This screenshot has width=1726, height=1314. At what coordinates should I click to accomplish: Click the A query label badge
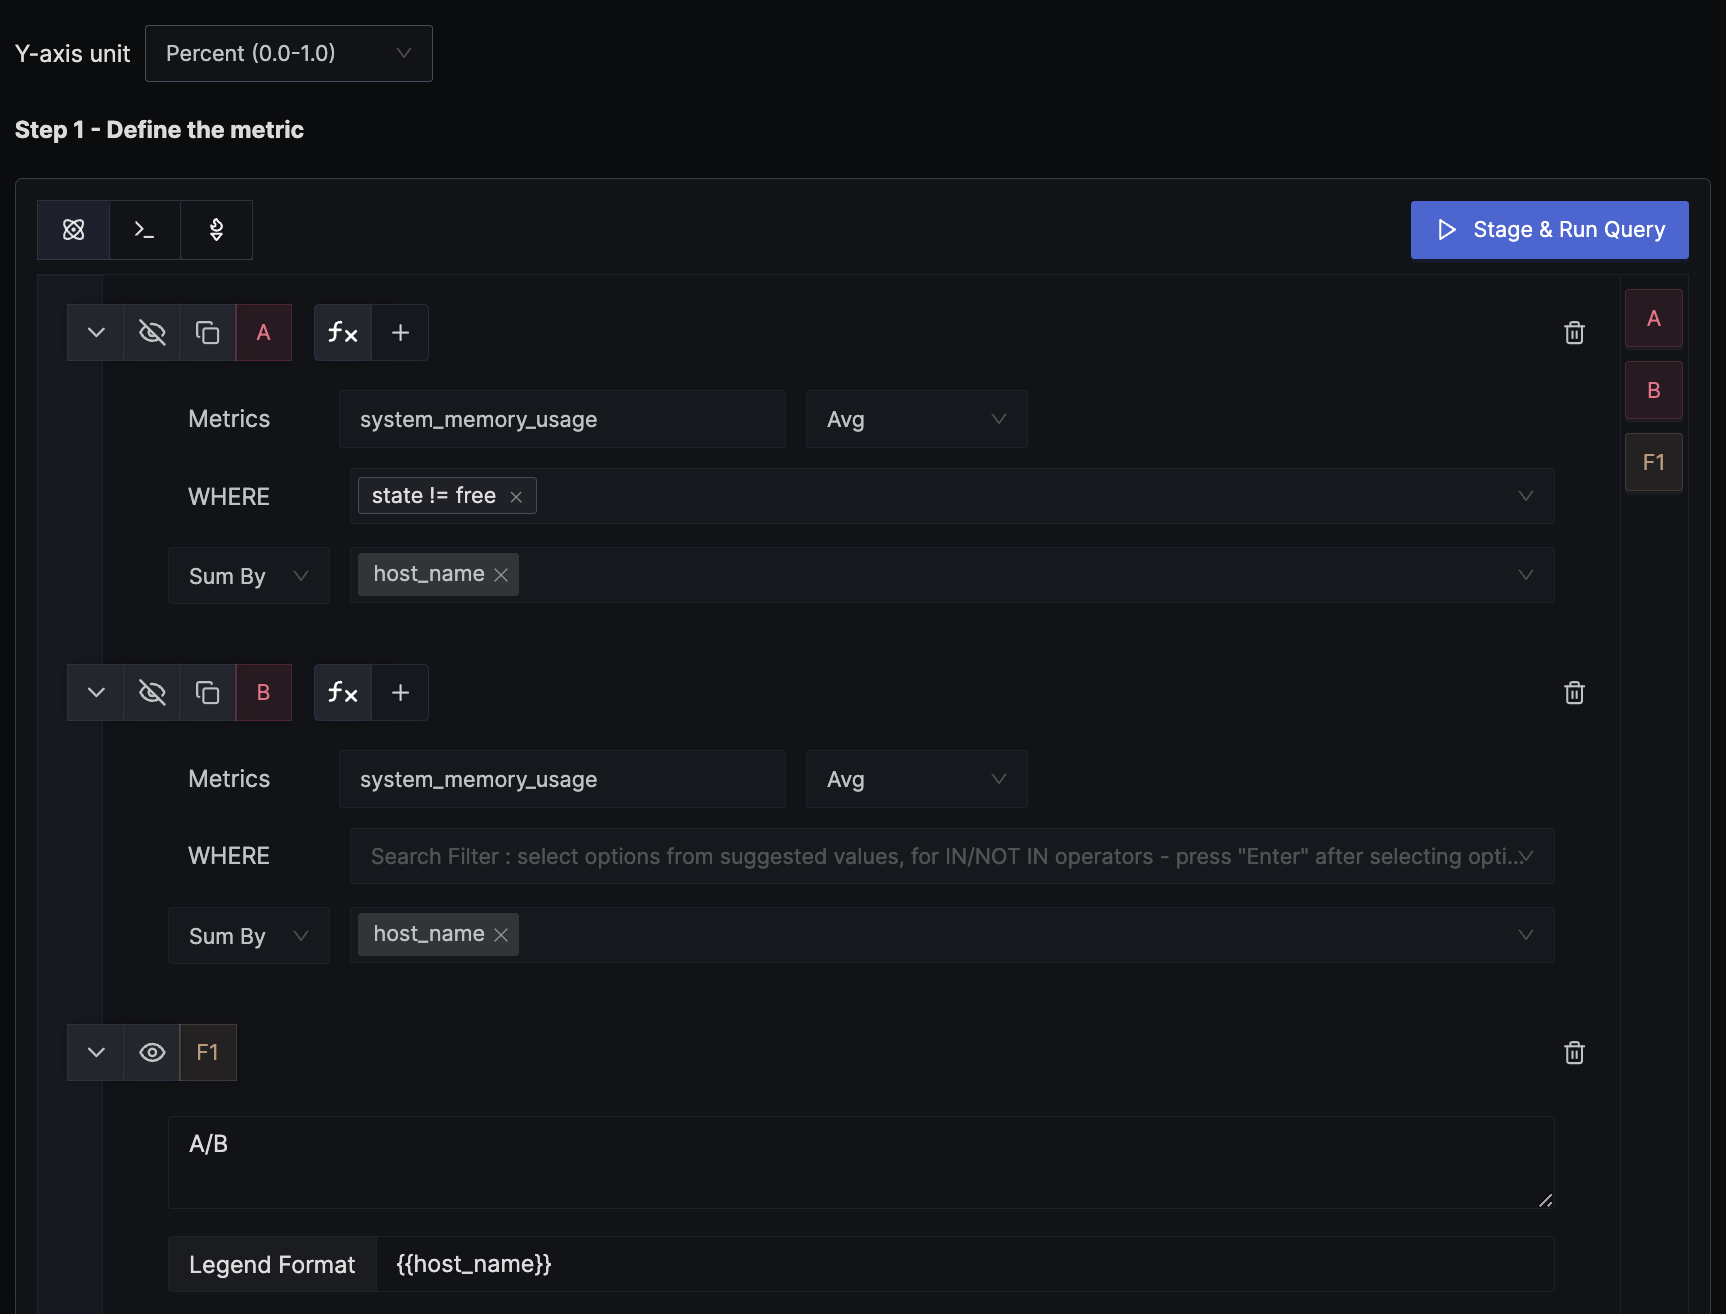point(264,333)
